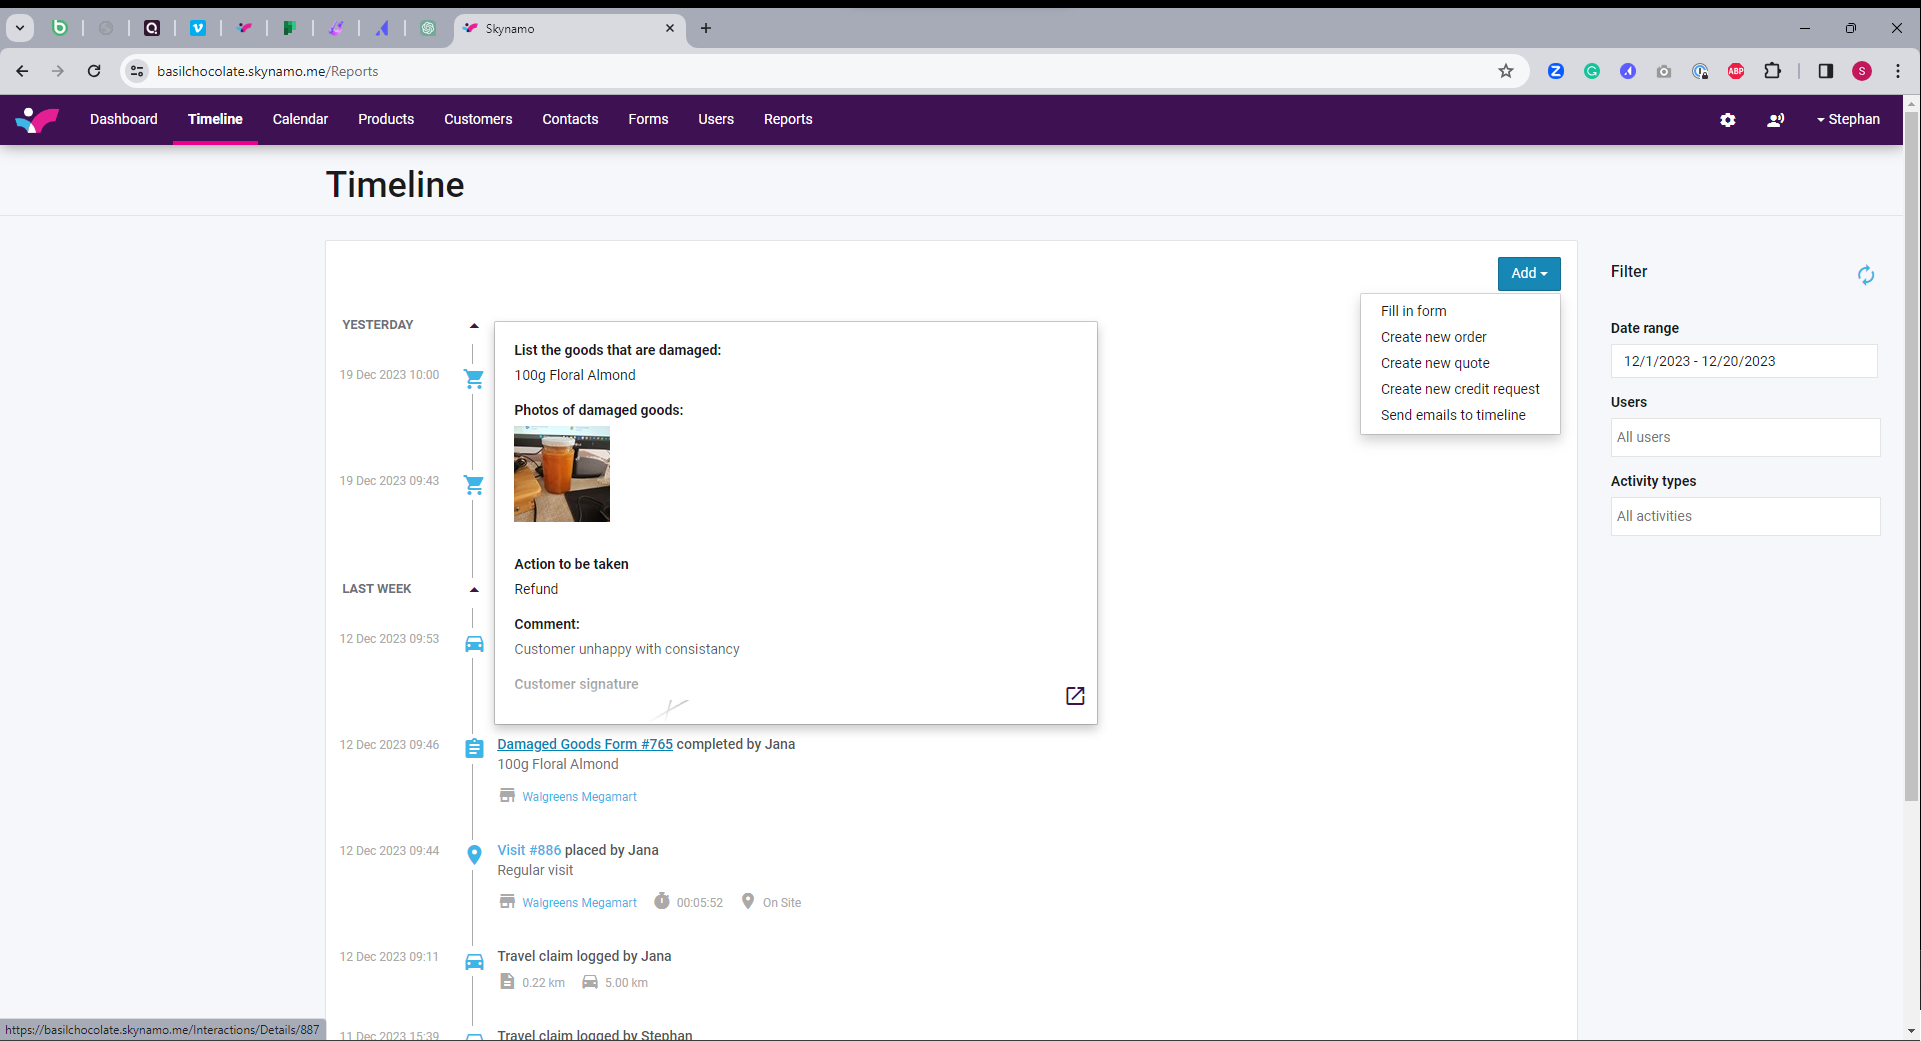The image size is (1921, 1041).
Task: Bookmark this page with star icon
Action: coord(1505,71)
